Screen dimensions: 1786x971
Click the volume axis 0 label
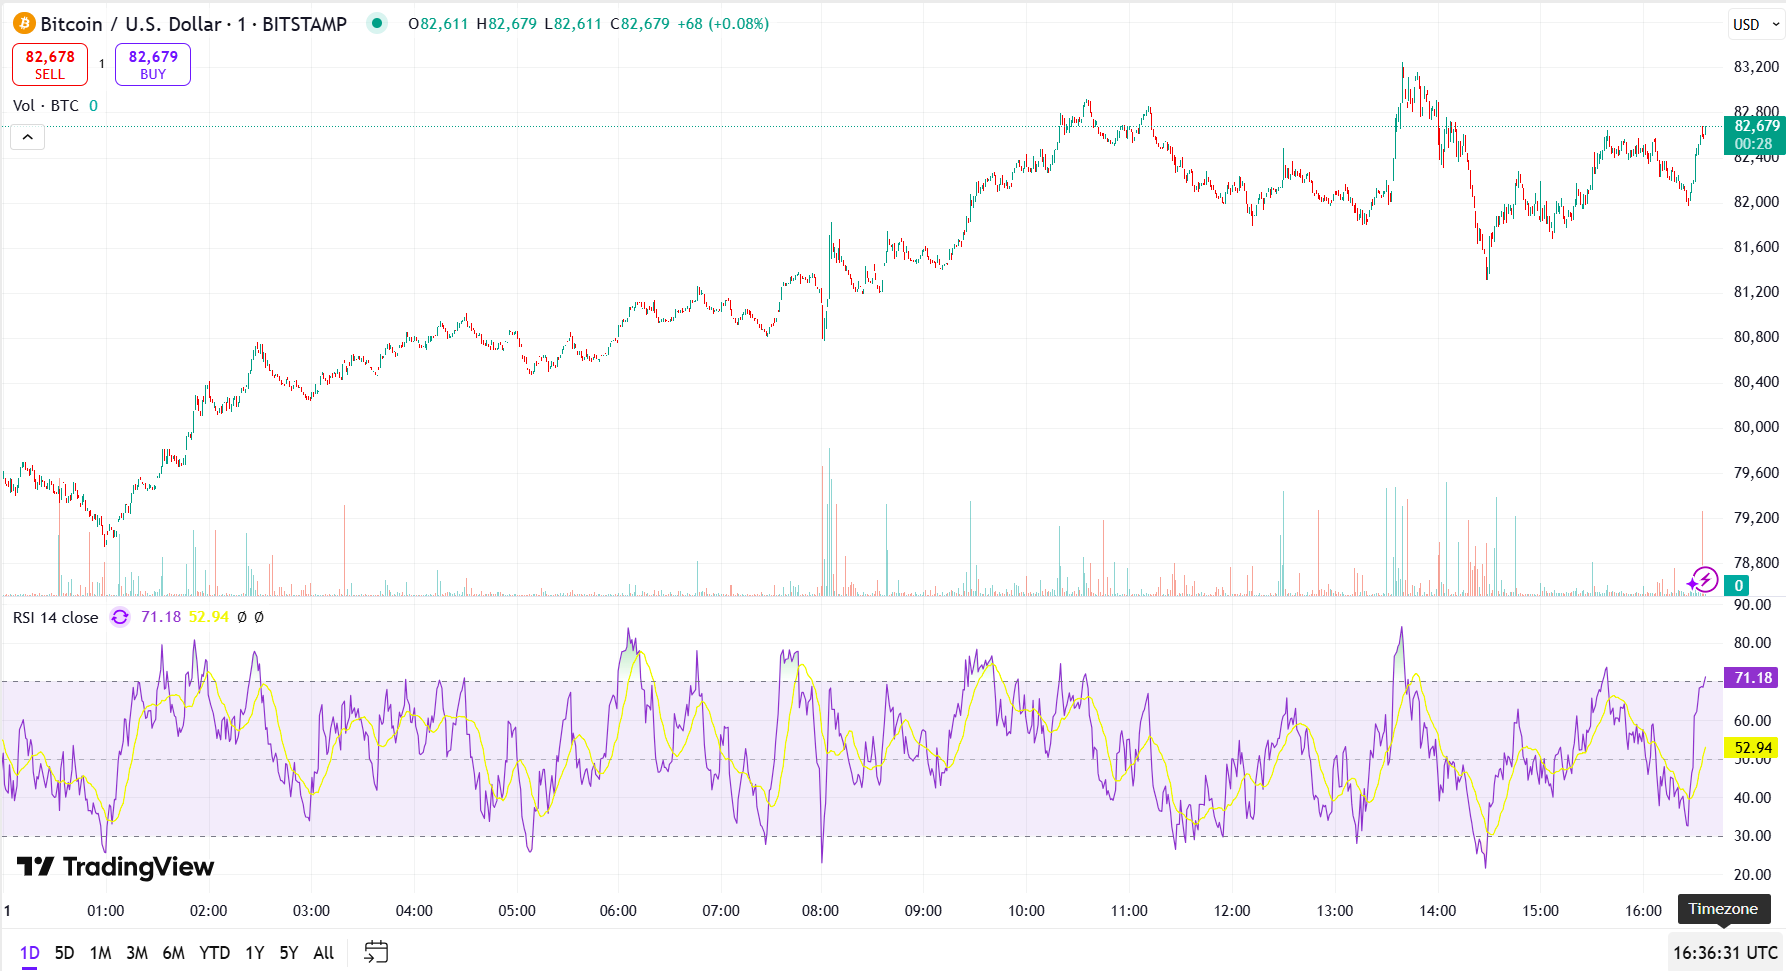pyautogui.click(x=1738, y=586)
